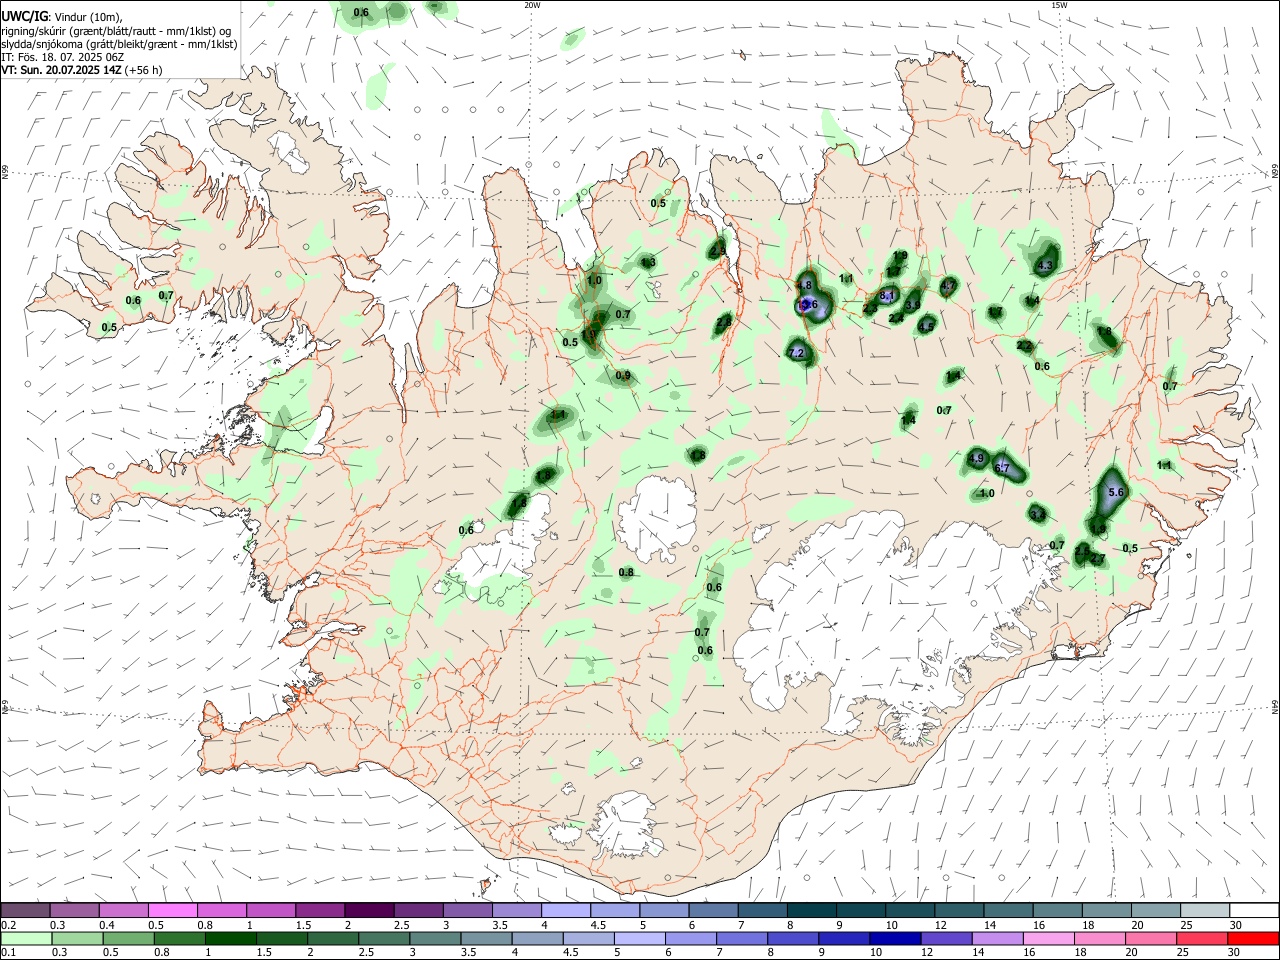Click the 0.9 precipitation value on the map
This screenshot has height=960, width=1280.
623,376
